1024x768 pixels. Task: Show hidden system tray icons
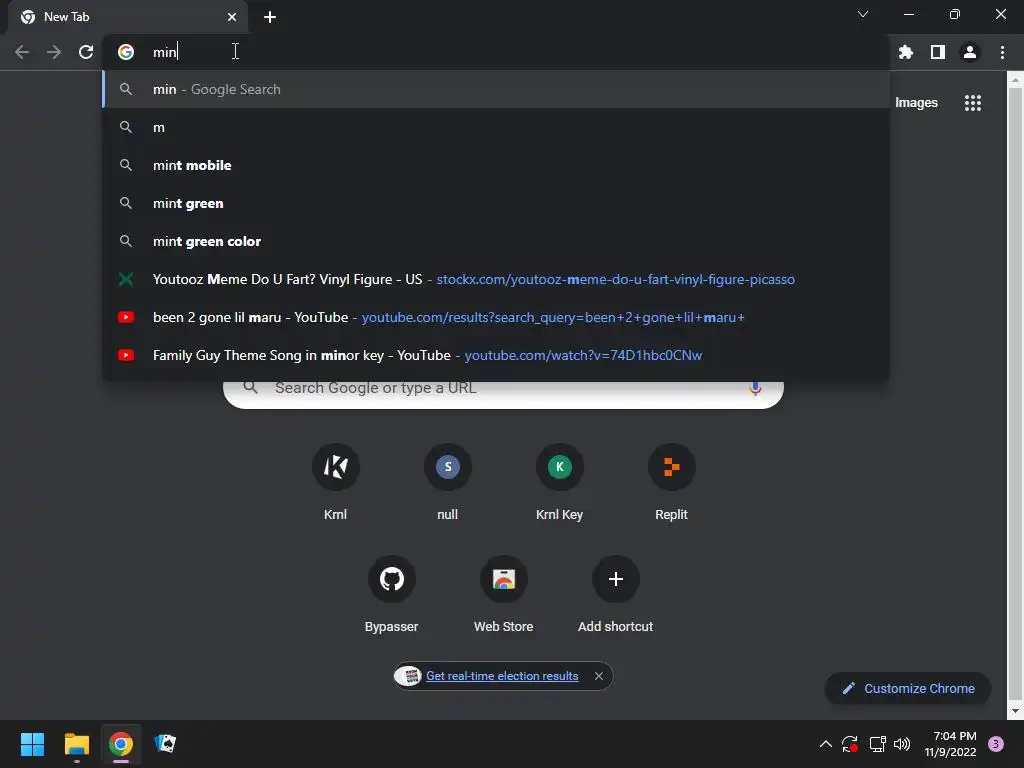tap(825, 744)
